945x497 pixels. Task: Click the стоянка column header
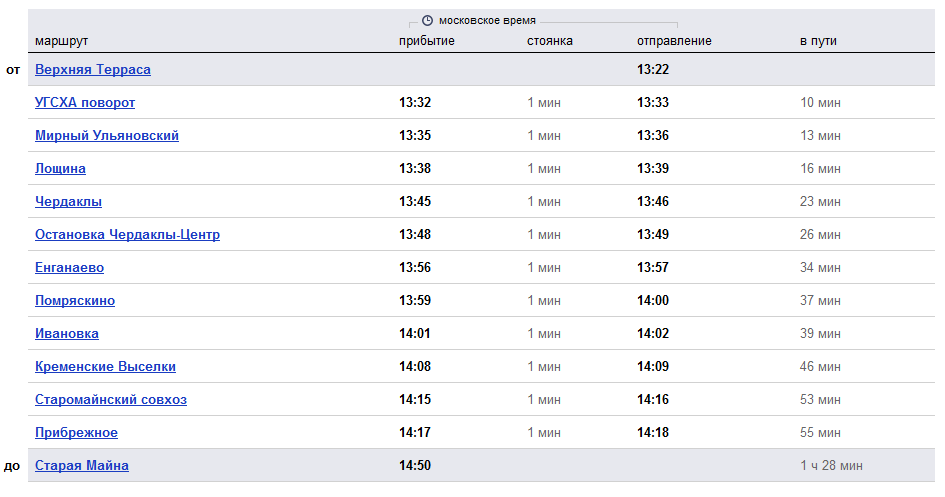[x=550, y=41]
